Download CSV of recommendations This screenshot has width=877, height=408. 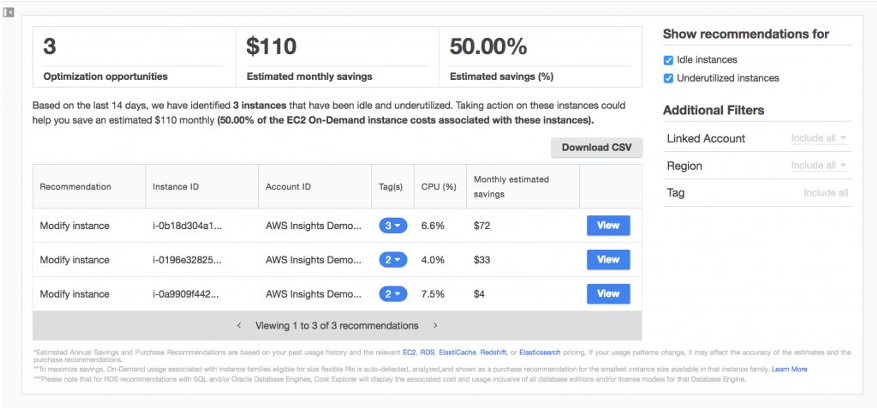[597, 148]
